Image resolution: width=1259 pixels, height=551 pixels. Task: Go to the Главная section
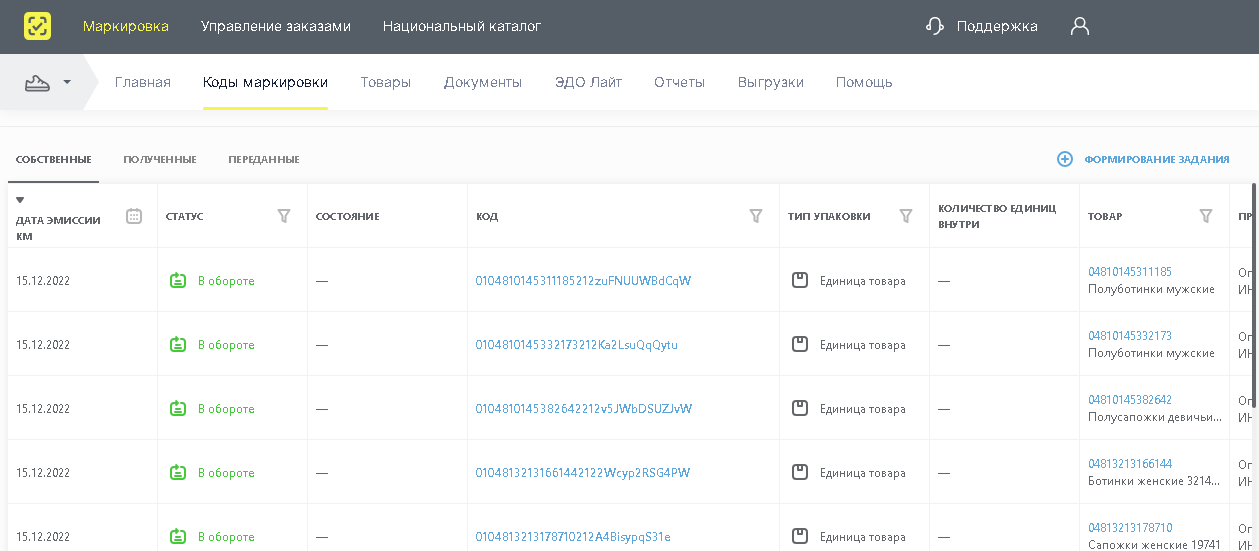143,82
